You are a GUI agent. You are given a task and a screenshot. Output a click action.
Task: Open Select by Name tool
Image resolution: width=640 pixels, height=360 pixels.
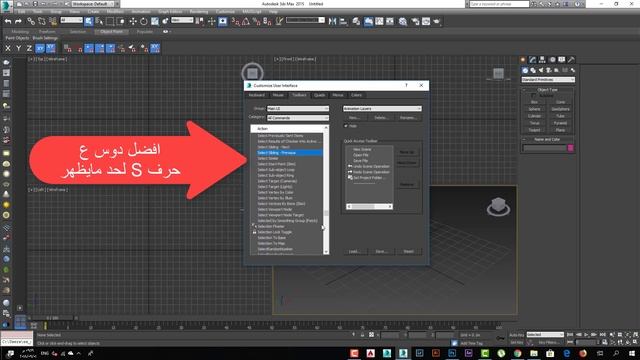tap(99, 21)
